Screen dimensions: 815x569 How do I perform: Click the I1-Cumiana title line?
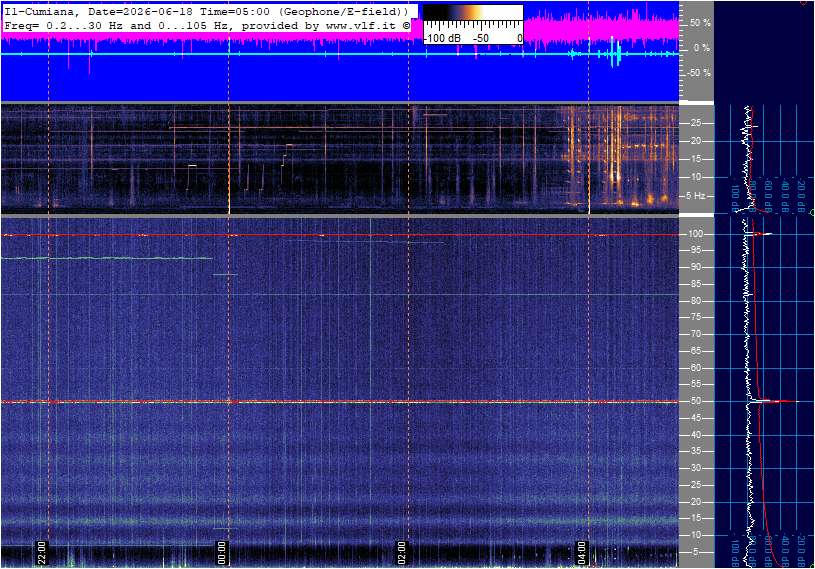click(x=206, y=11)
